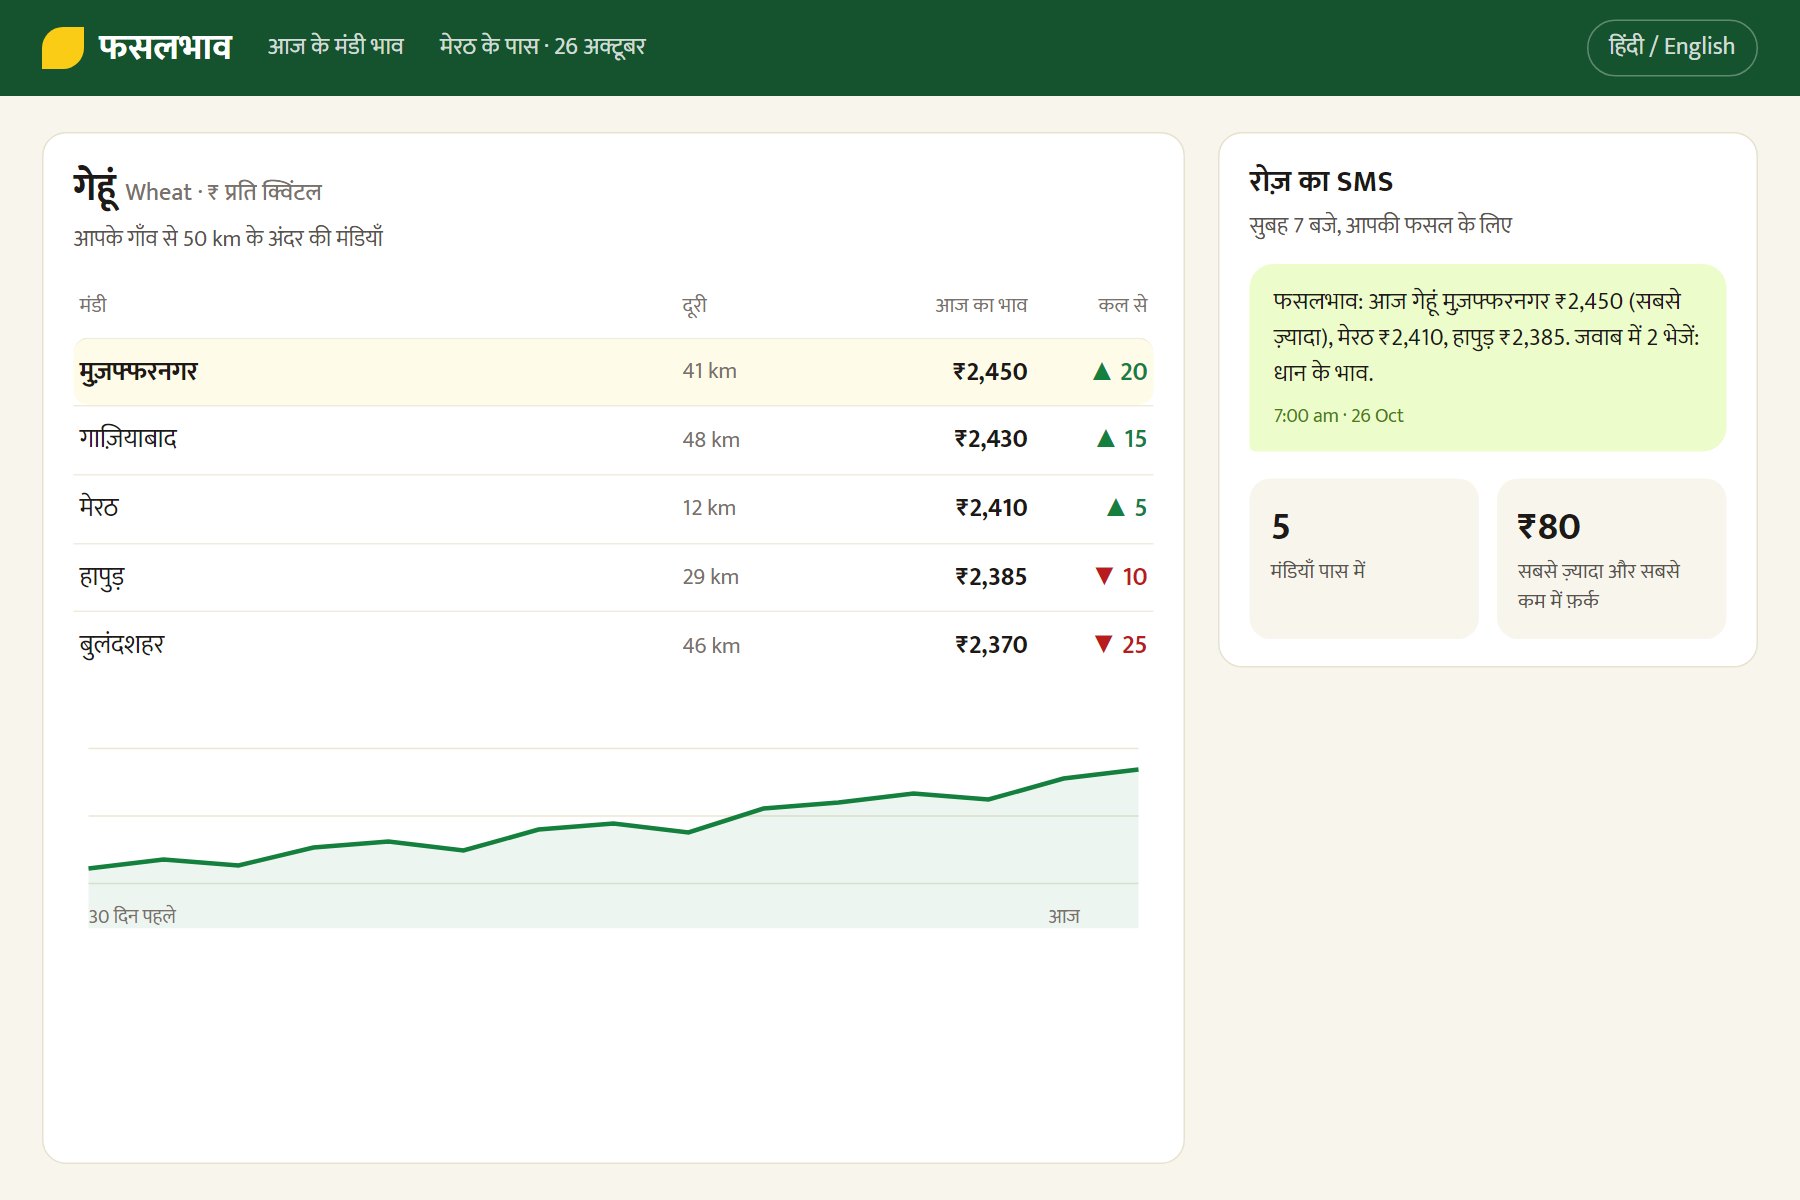1800x1200 pixels.
Task: Click the 46 km distance value
Action: pyautogui.click(x=711, y=646)
